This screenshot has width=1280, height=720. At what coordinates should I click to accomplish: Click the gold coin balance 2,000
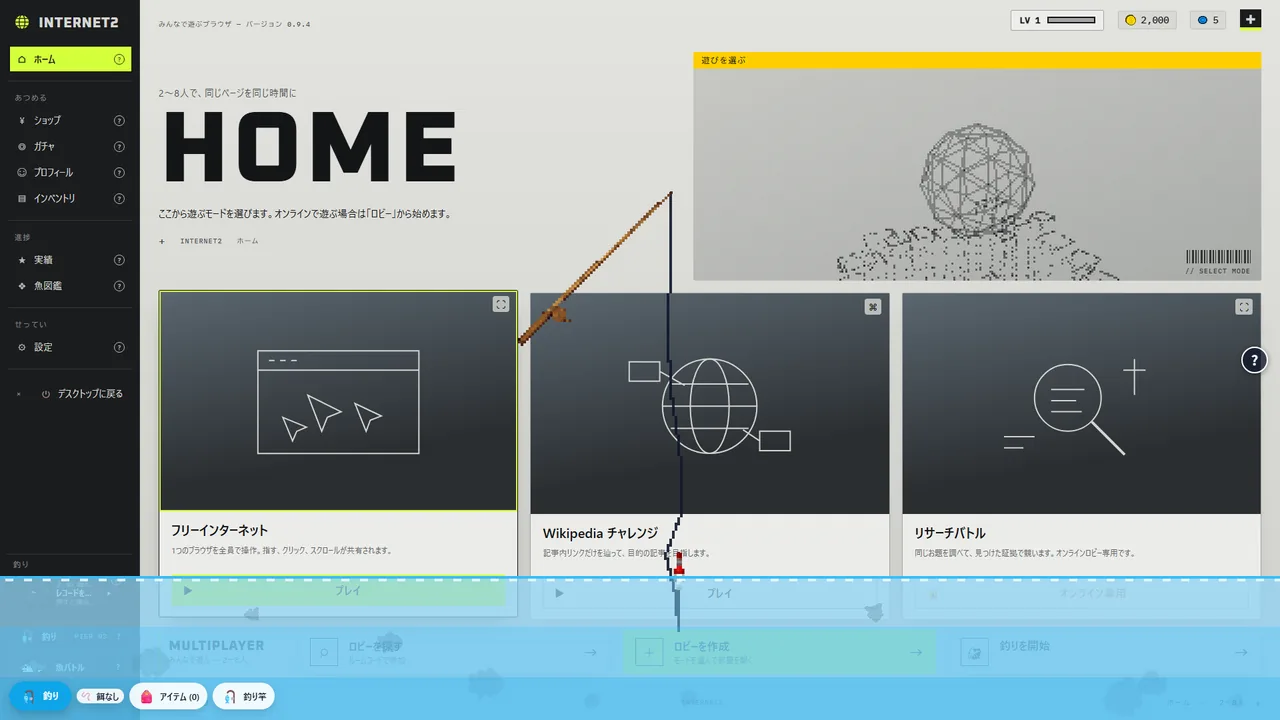1147,20
